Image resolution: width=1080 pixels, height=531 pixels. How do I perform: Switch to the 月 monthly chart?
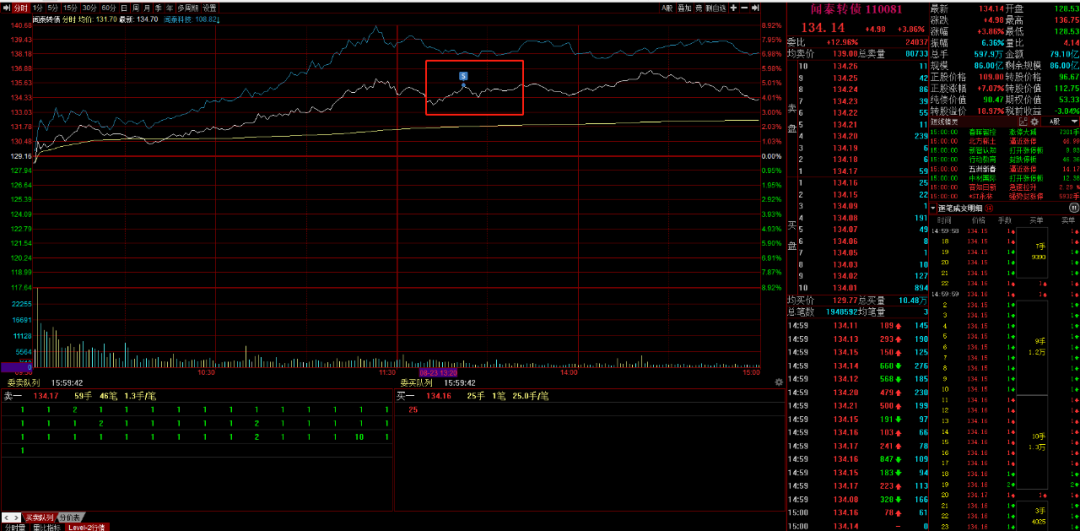pyautogui.click(x=147, y=8)
